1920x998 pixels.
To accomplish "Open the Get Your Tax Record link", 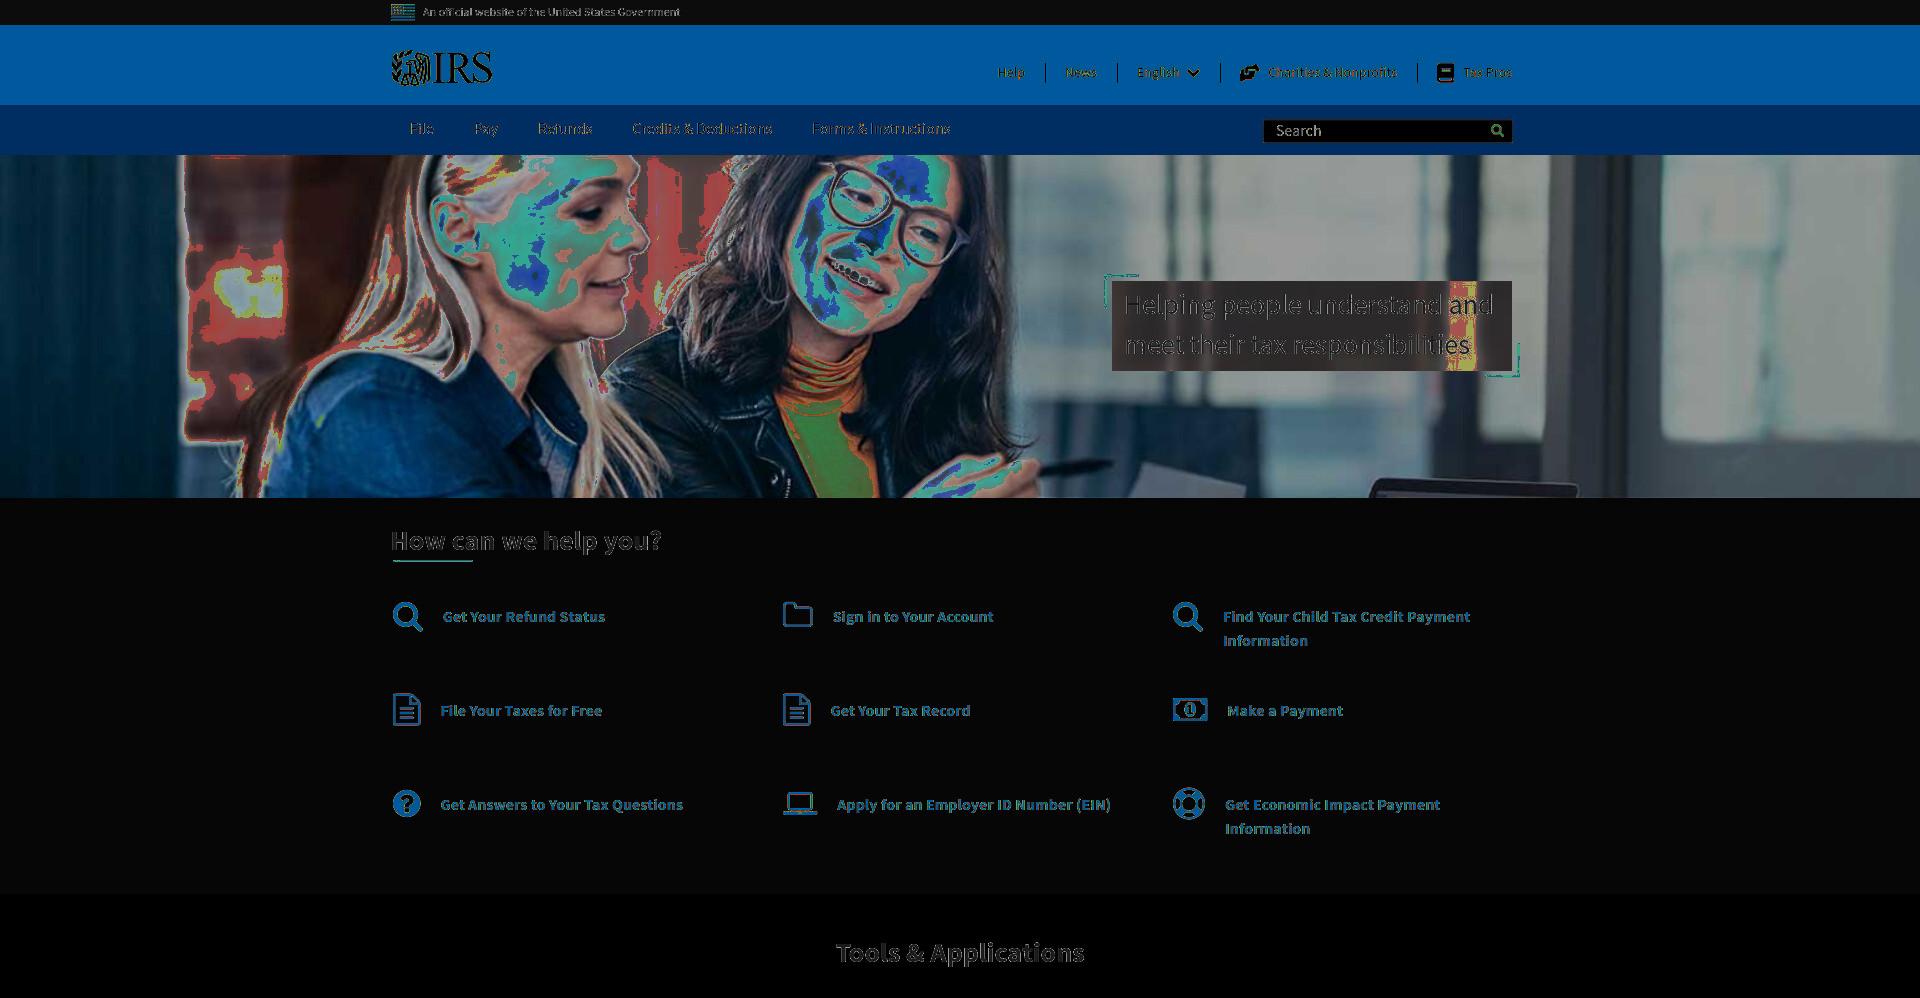I will point(900,711).
